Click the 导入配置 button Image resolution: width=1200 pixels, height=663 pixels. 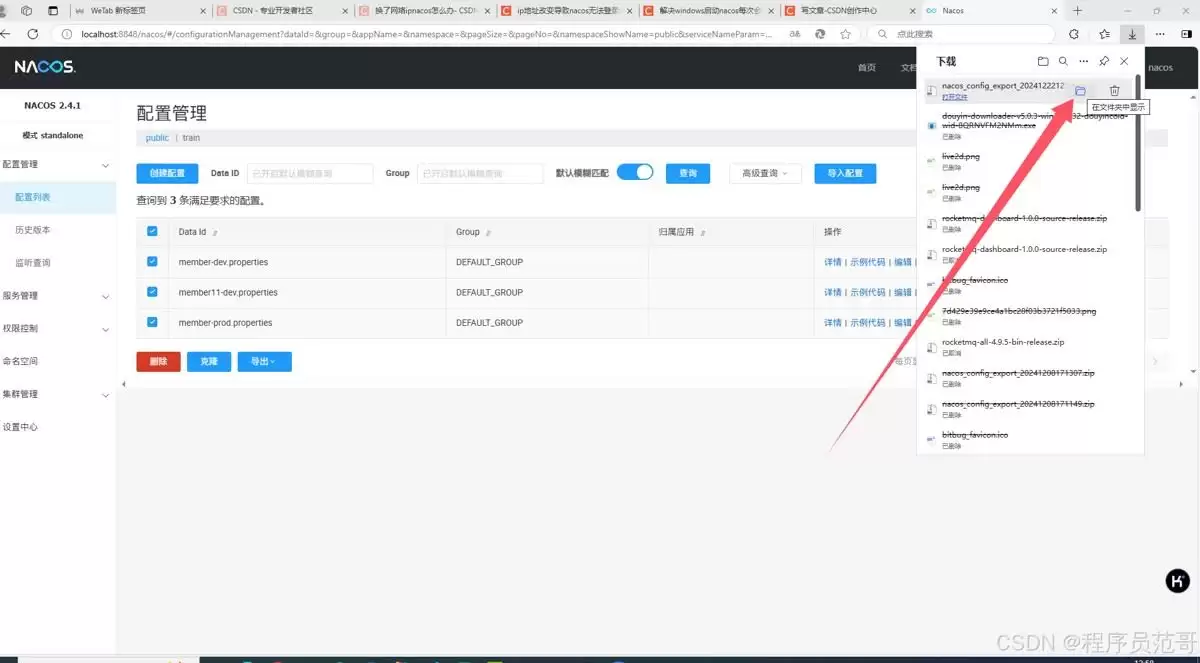tap(845, 173)
